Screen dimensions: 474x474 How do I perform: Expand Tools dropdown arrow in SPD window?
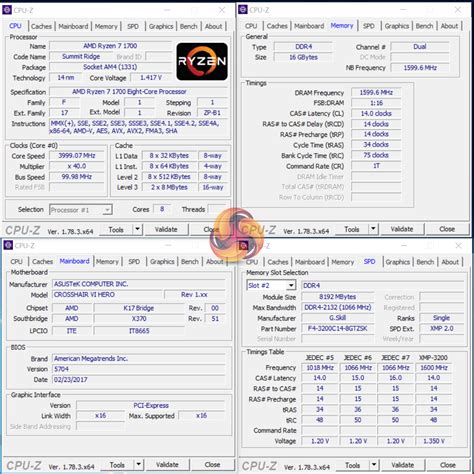point(374,465)
